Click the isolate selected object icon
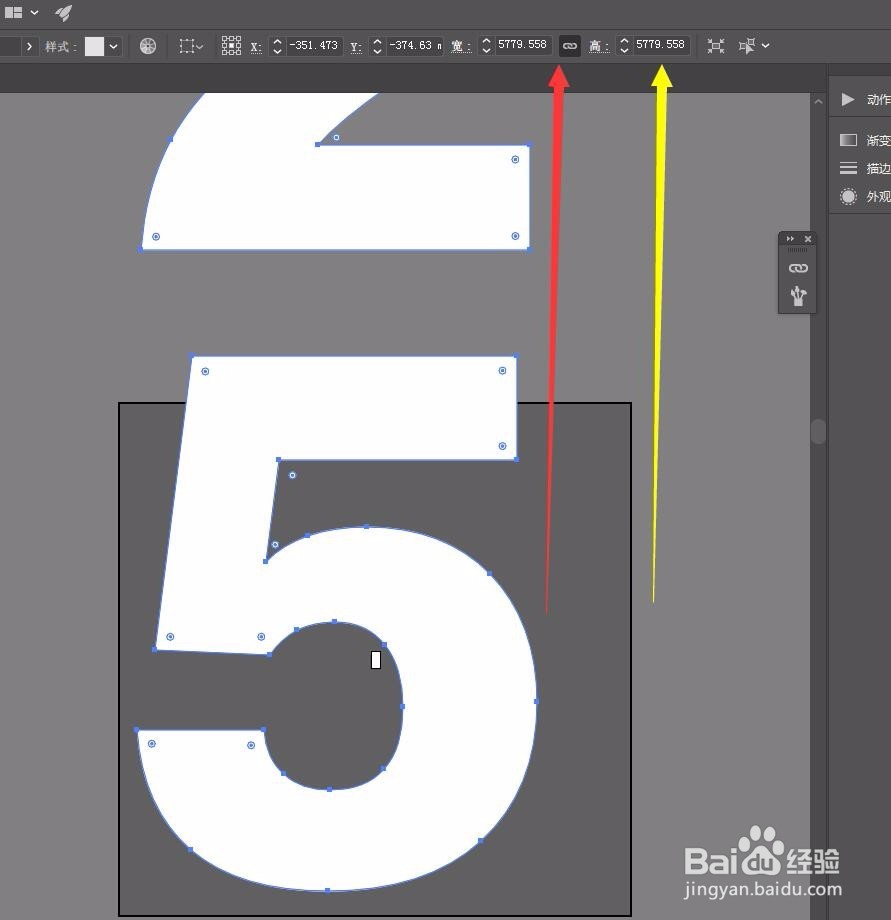This screenshot has width=891, height=920. click(747, 46)
